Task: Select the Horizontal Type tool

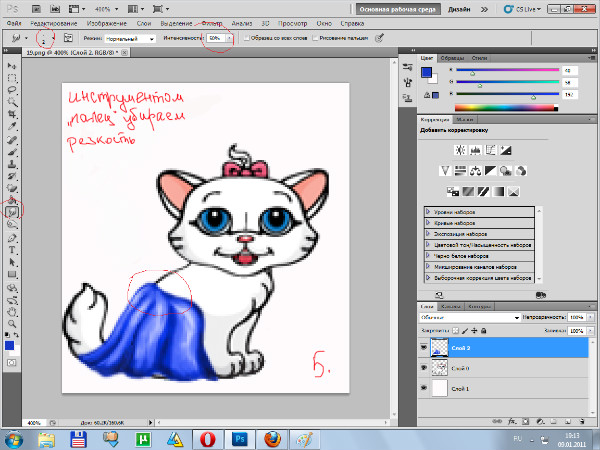Action: pyautogui.click(x=12, y=250)
